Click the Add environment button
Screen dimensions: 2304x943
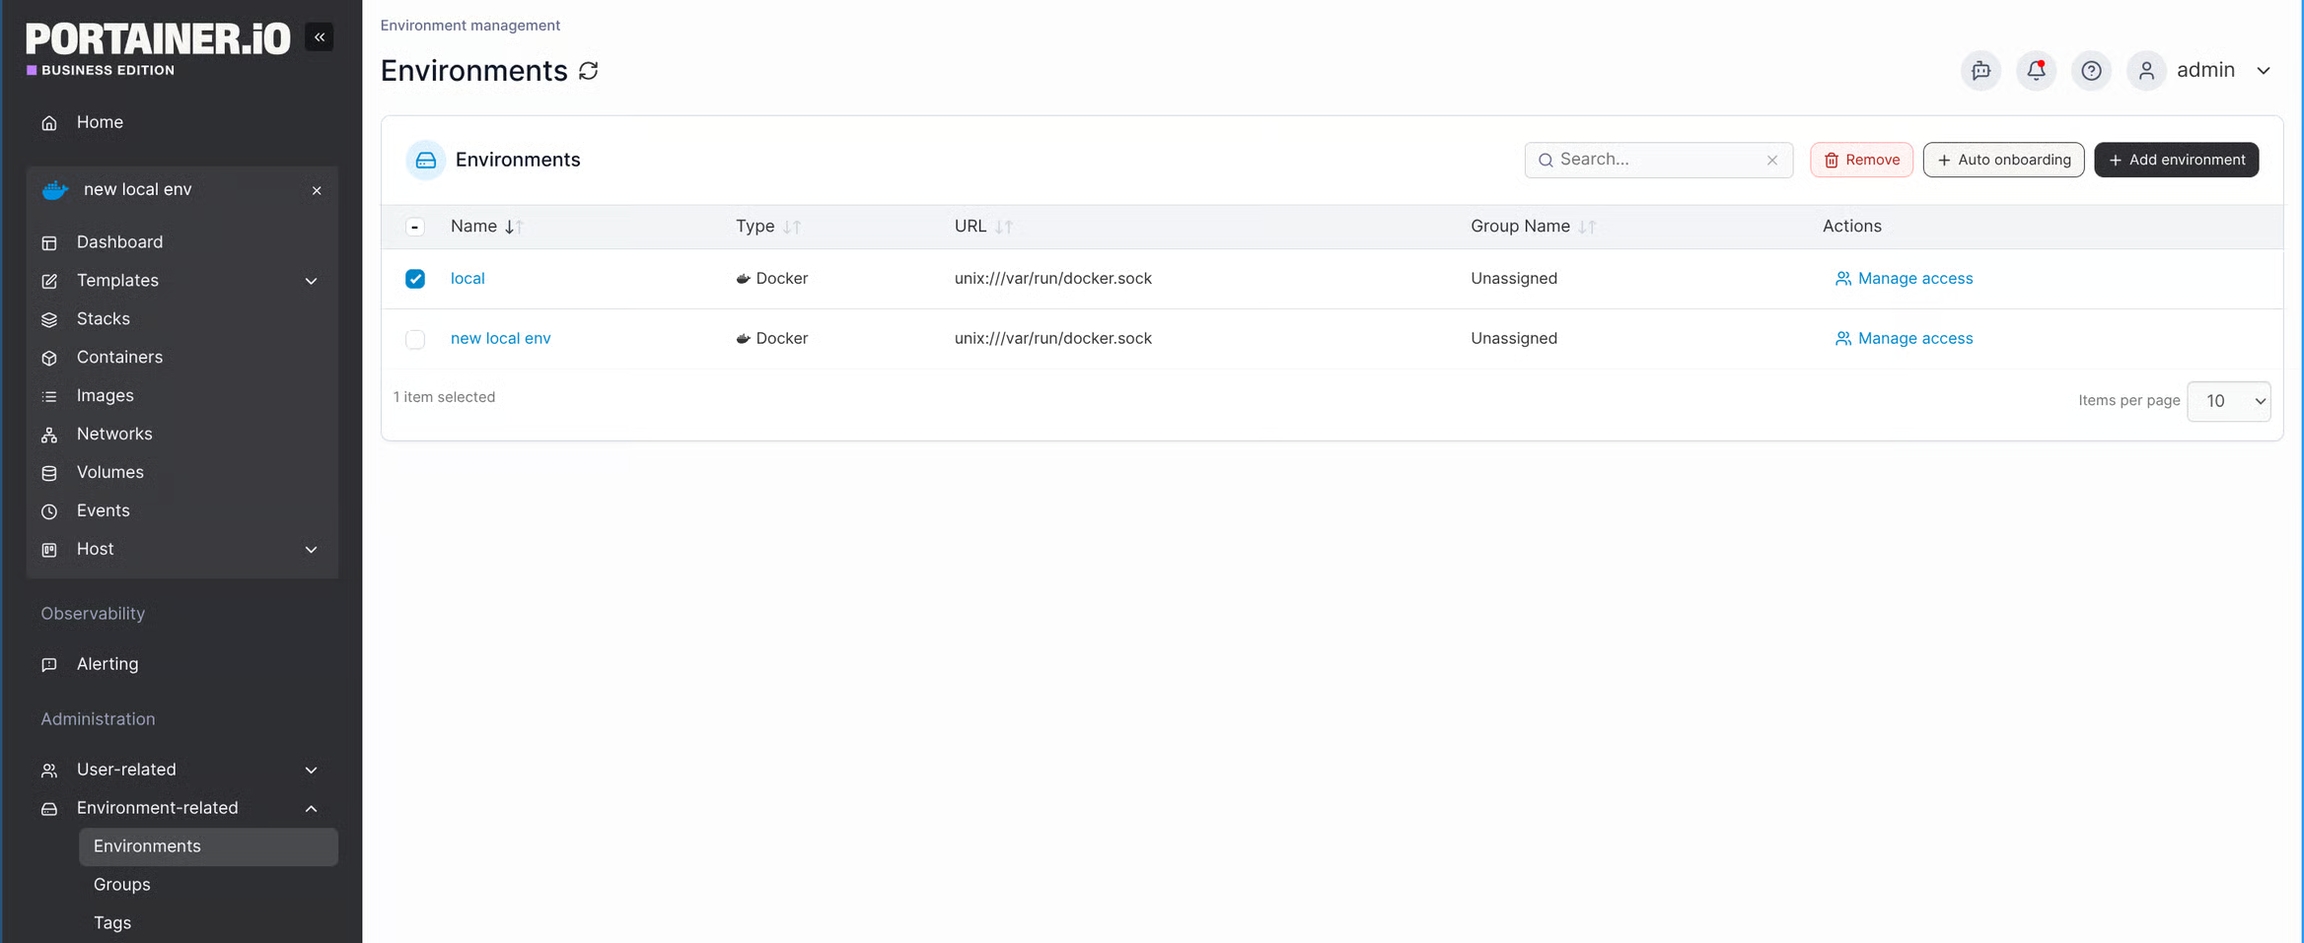pos(2176,160)
